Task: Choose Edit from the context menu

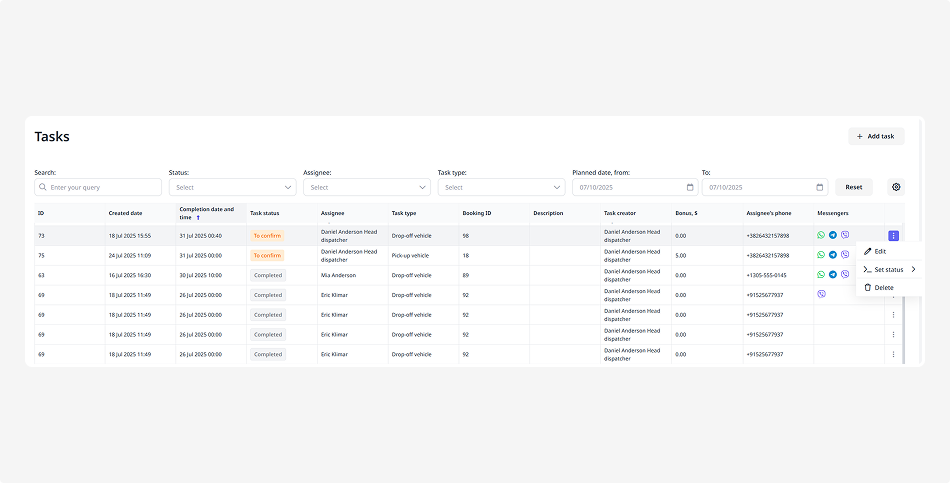Action: (880, 251)
